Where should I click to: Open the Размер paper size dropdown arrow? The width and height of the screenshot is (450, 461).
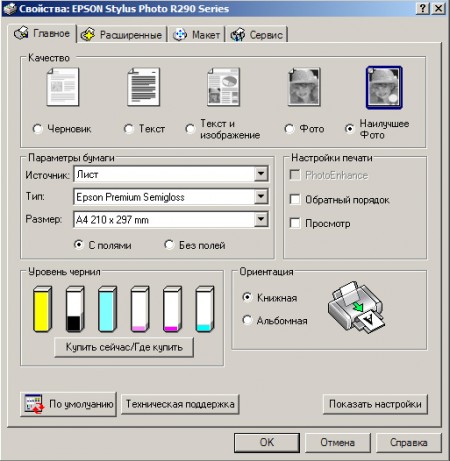point(261,219)
